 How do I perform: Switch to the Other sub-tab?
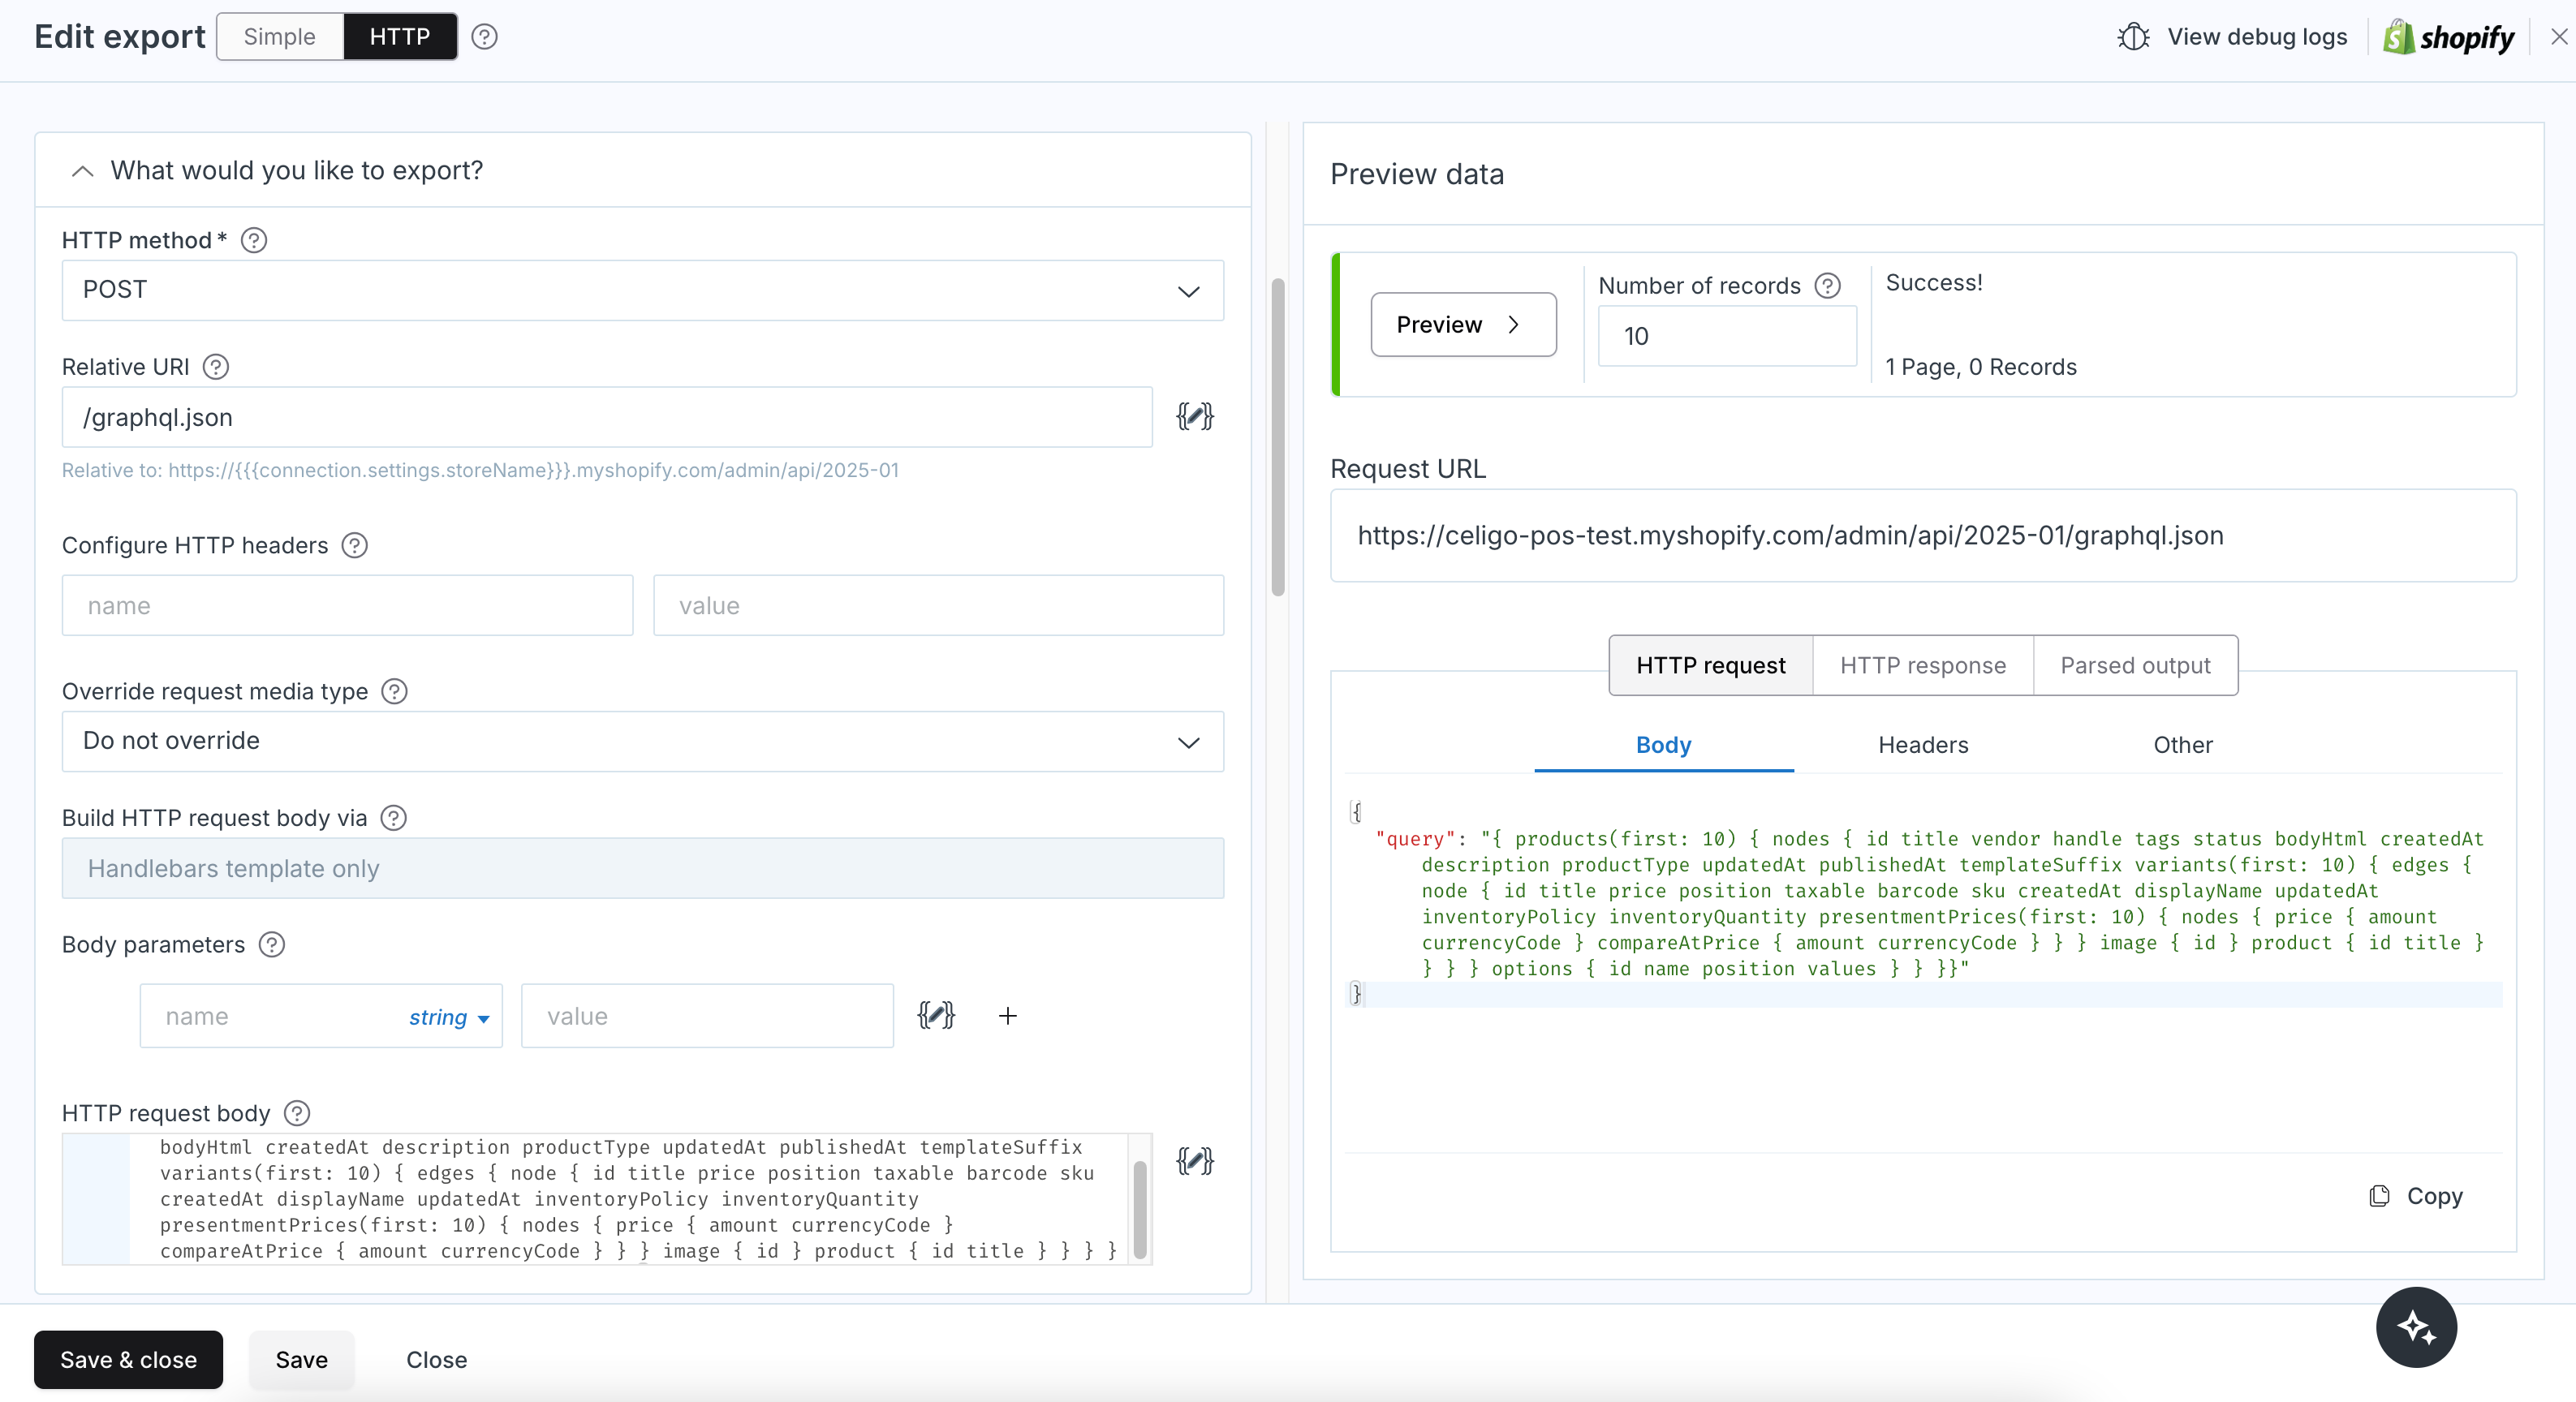2182,745
